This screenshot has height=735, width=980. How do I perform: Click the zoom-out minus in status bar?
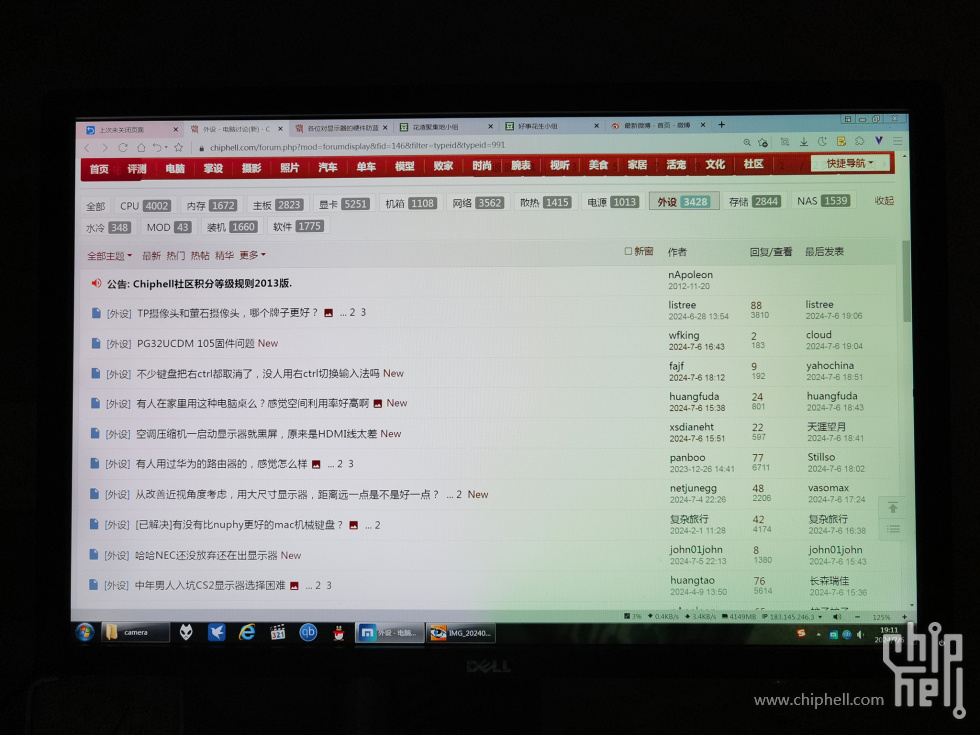pos(857,617)
